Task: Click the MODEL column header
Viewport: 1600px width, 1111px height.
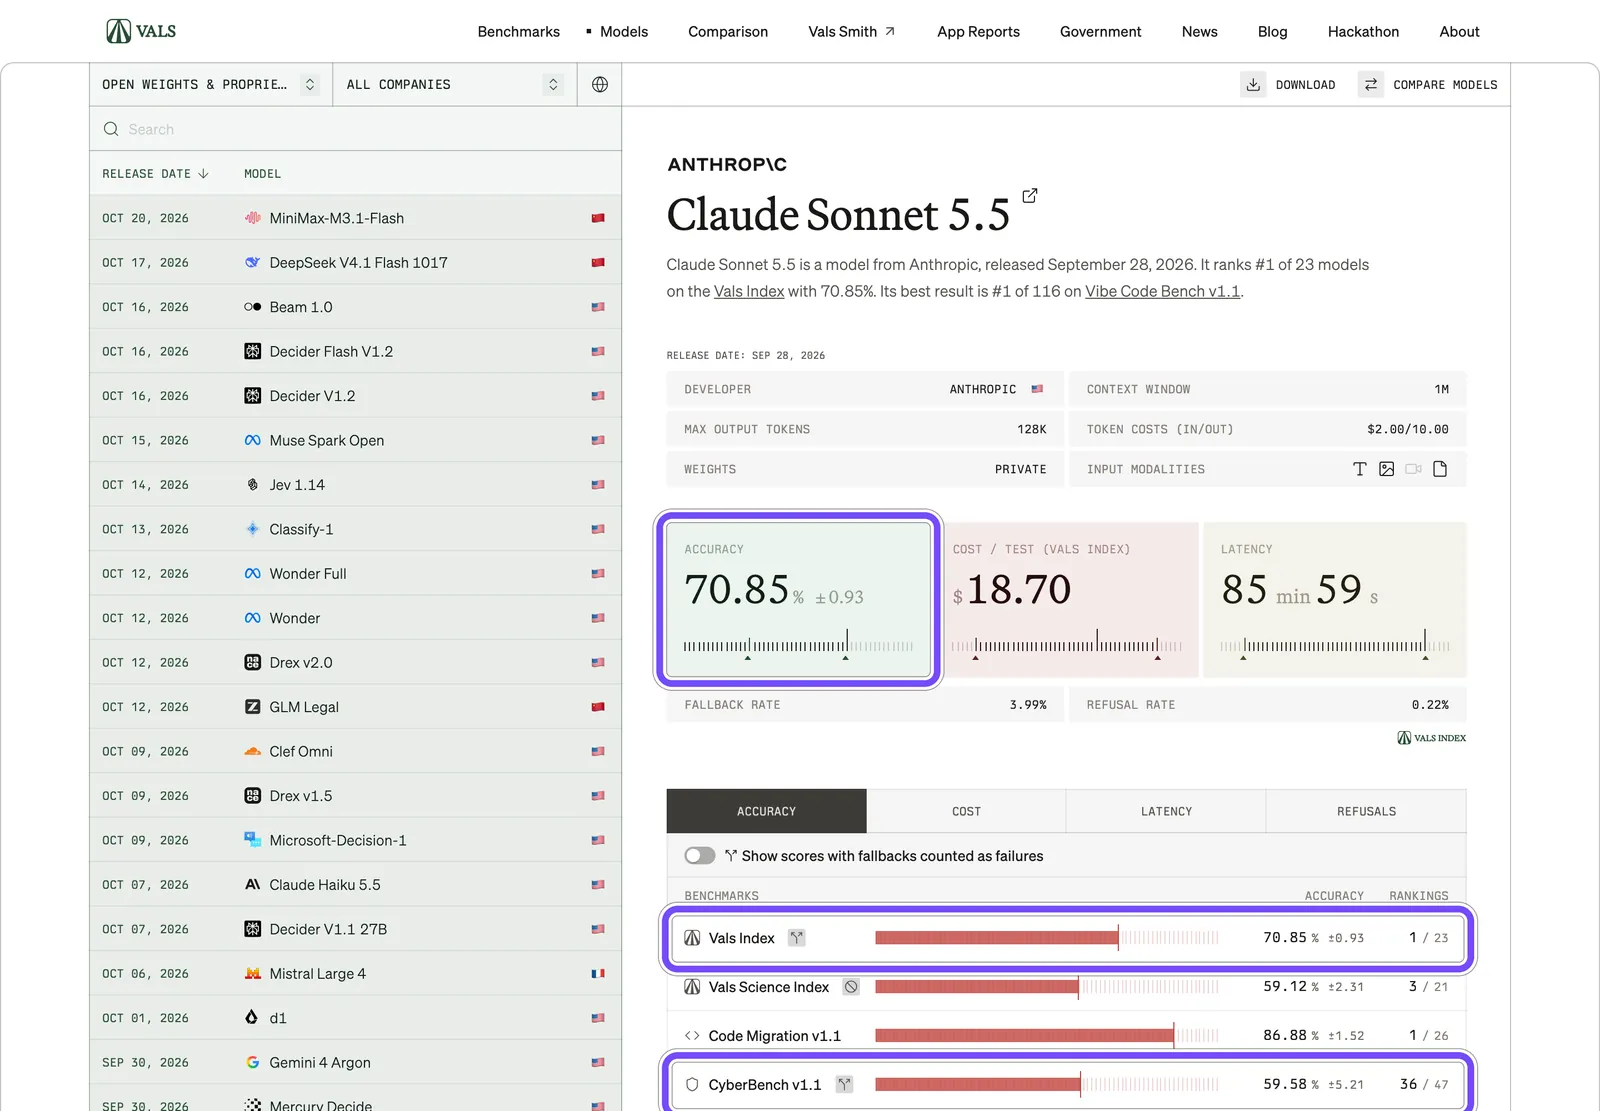Action: (x=263, y=174)
